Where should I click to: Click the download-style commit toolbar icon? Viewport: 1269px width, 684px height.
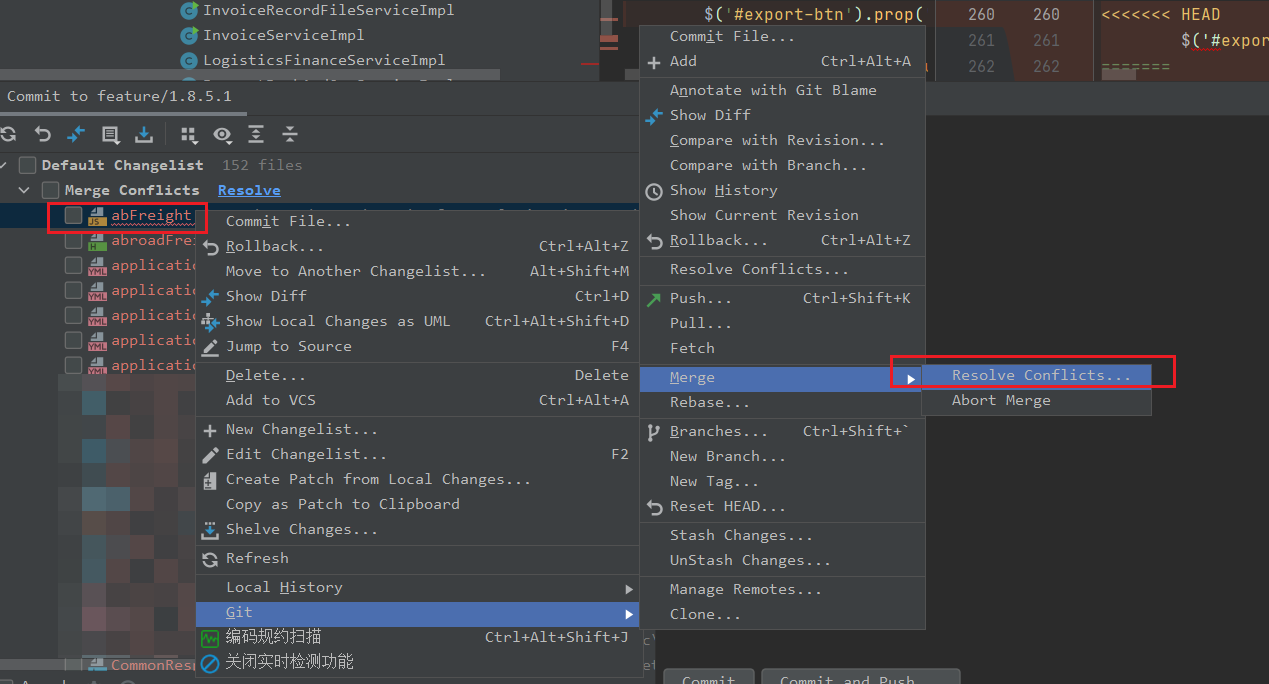144,134
